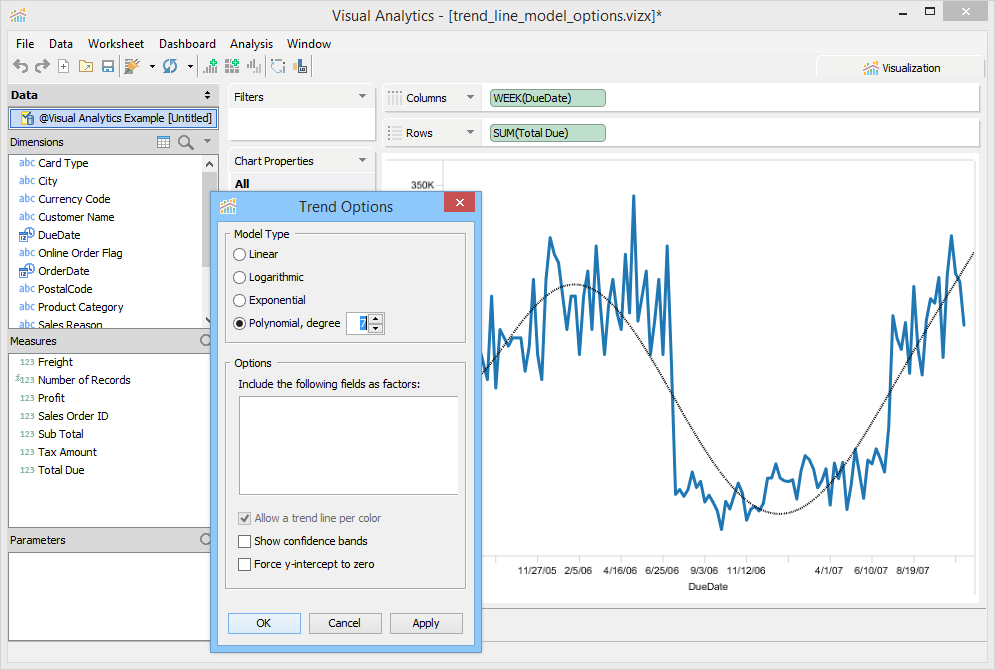
Task: Enable Show confidence bands checkbox
Action: point(244,541)
